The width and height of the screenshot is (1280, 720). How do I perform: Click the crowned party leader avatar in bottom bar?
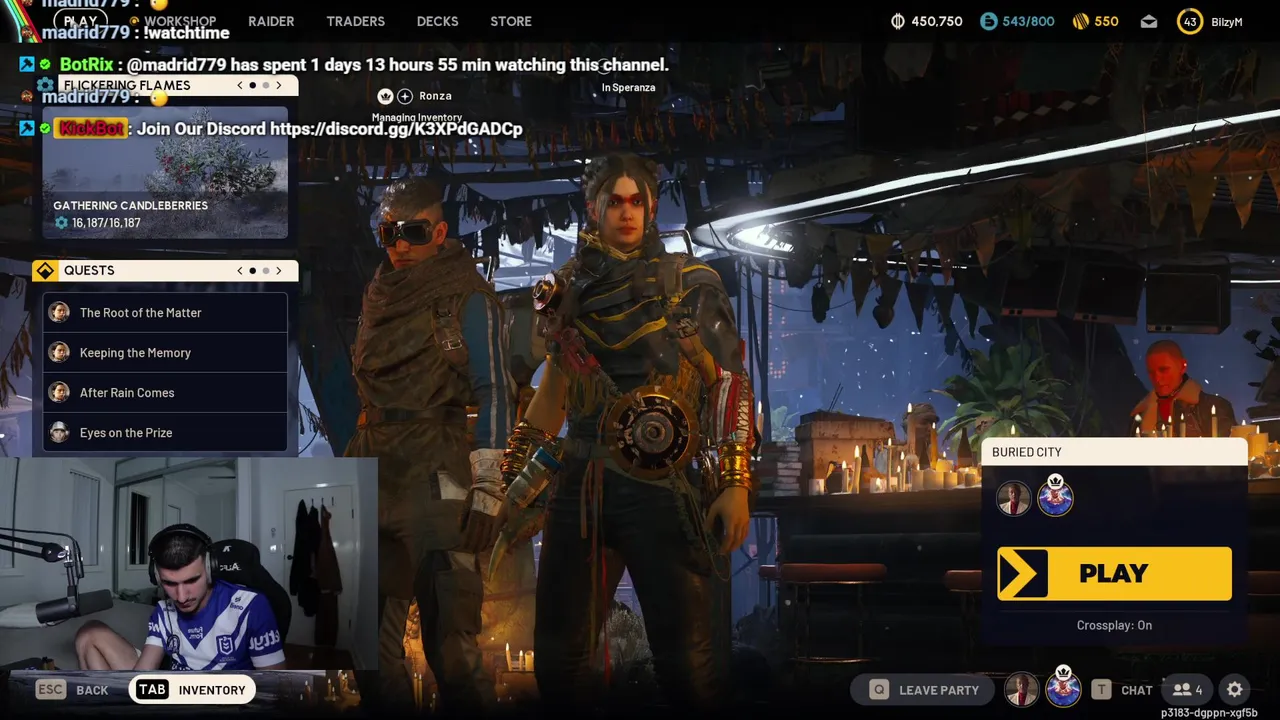1063,688
